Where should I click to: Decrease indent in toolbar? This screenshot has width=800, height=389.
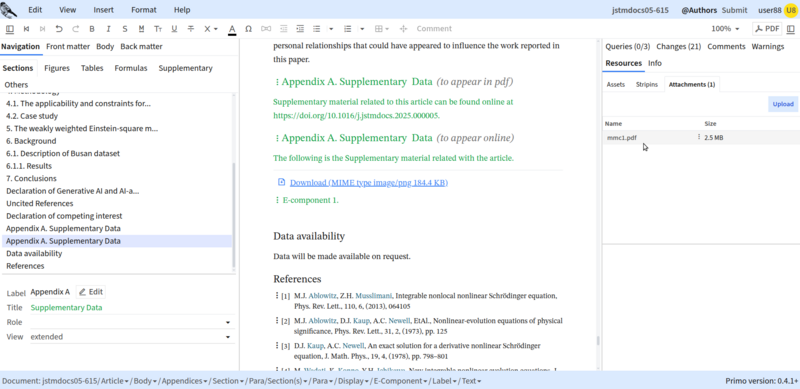click(x=283, y=29)
